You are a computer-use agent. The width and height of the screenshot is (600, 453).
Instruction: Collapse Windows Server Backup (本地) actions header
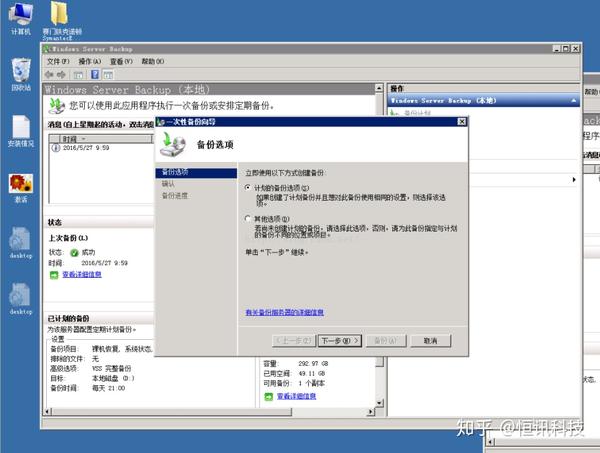tap(574, 101)
